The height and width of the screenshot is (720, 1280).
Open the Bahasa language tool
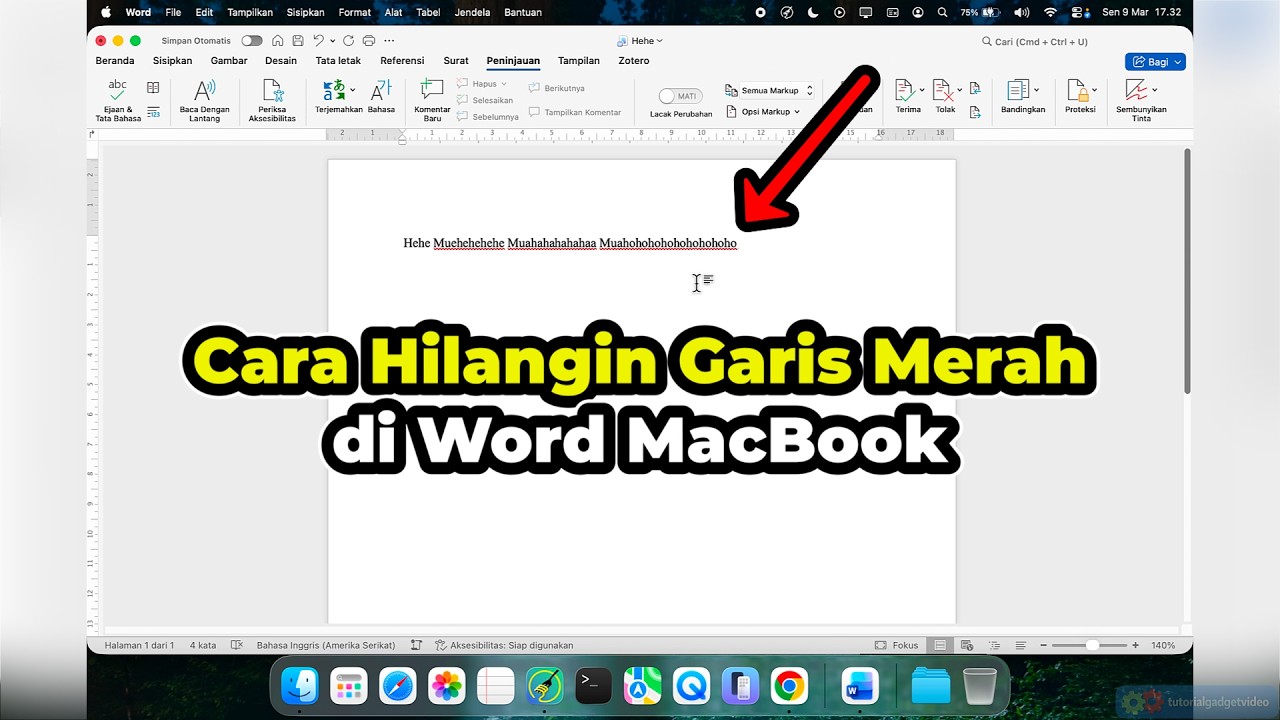coord(381,97)
